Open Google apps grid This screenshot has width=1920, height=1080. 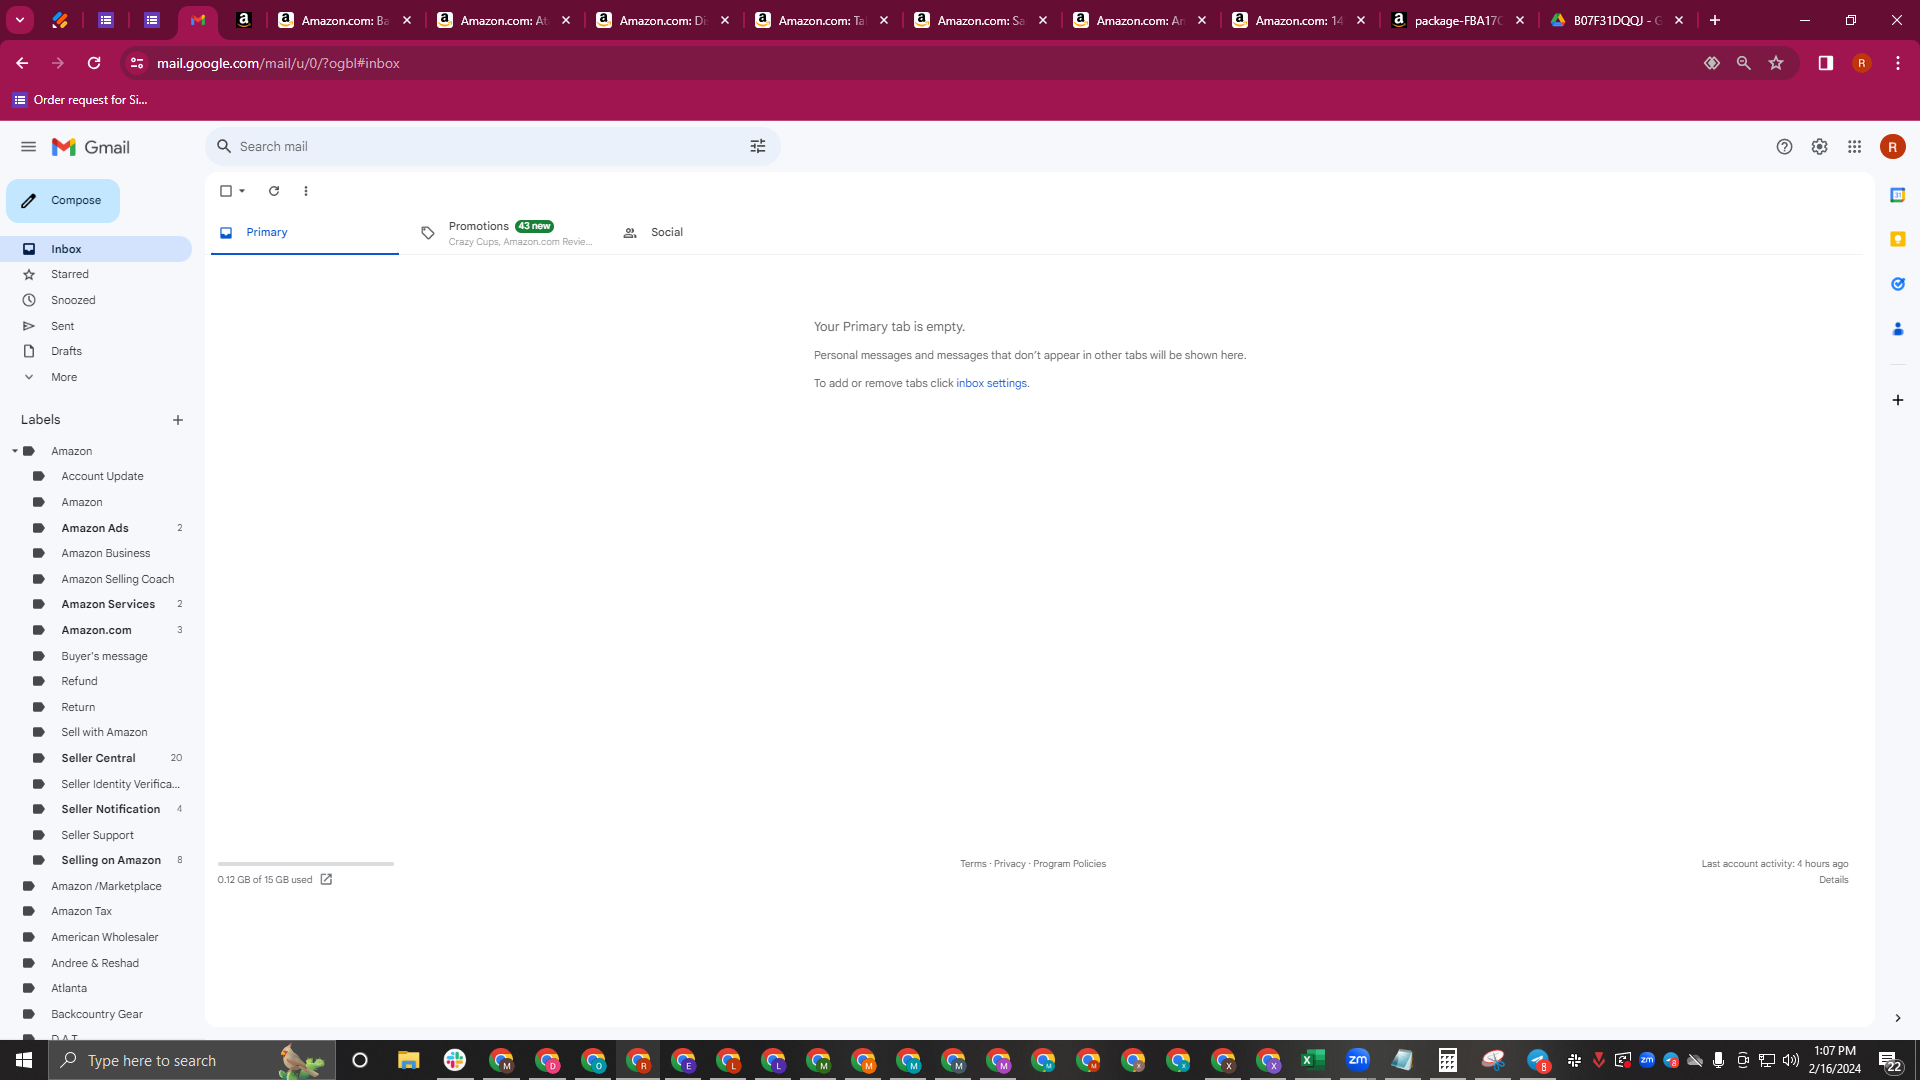1854,147
